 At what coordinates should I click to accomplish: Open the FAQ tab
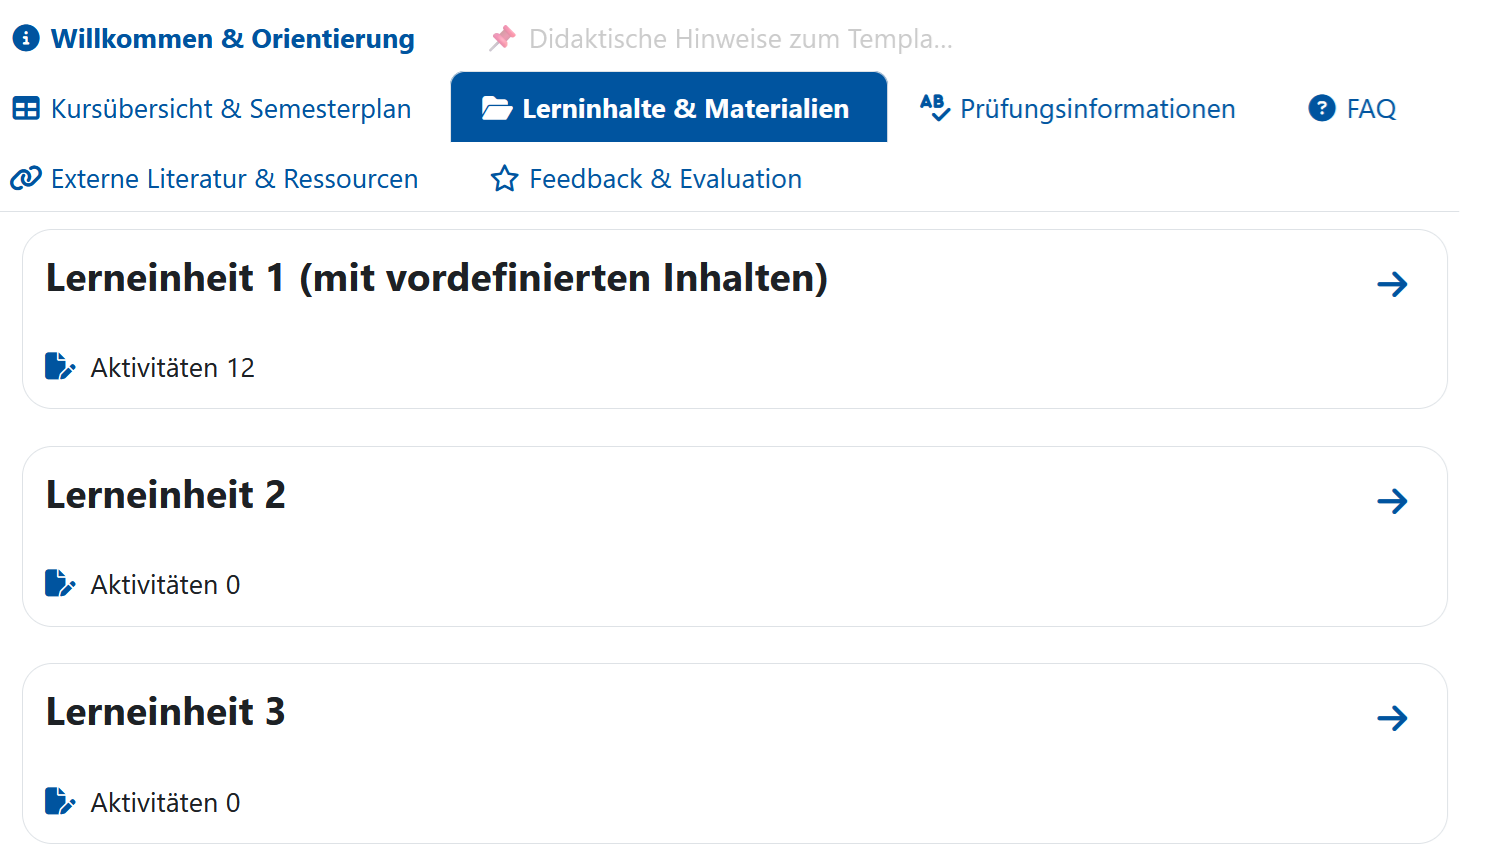pos(1370,108)
